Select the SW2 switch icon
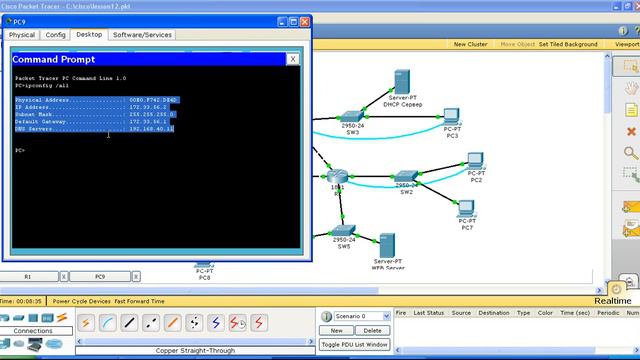This screenshot has width=640, height=360. pos(406,176)
